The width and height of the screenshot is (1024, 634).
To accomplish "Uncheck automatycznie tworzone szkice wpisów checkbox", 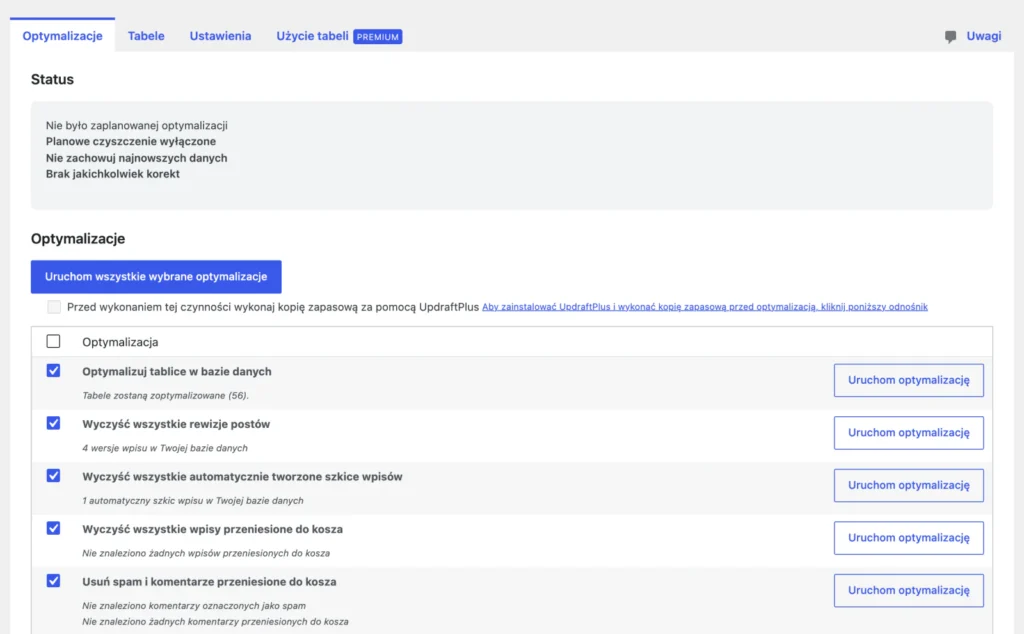I will 54,476.
